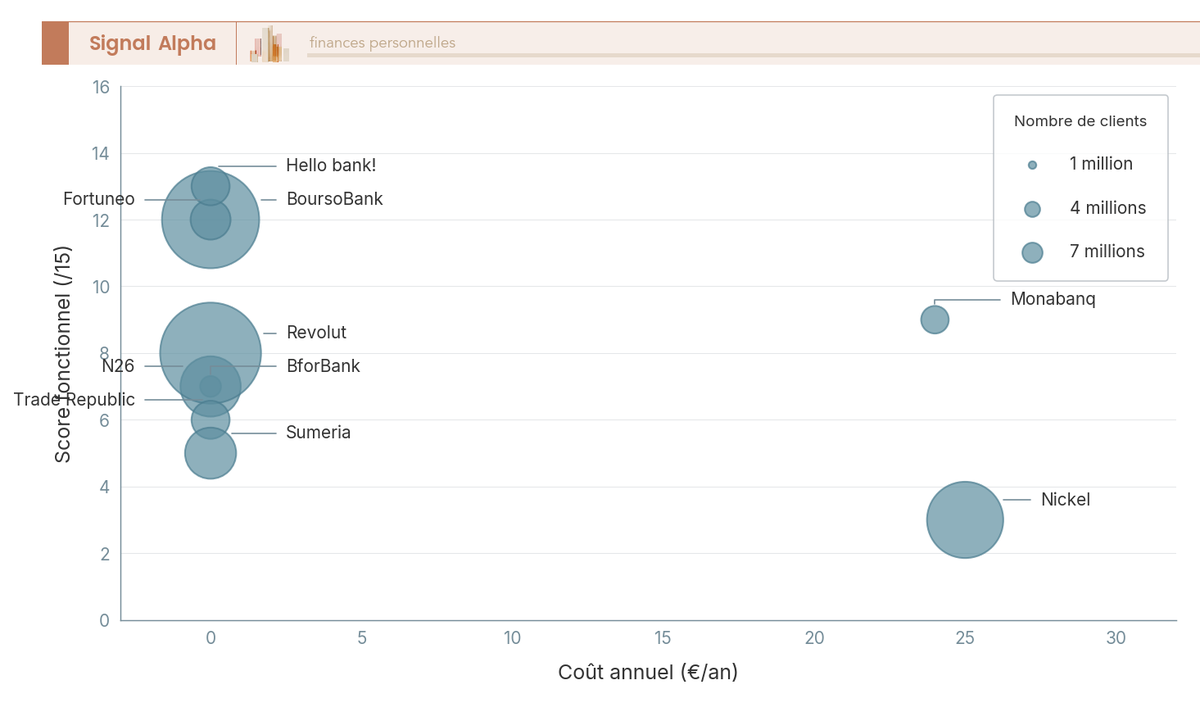Toggle the Sumeria data point

tap(210, 420)
